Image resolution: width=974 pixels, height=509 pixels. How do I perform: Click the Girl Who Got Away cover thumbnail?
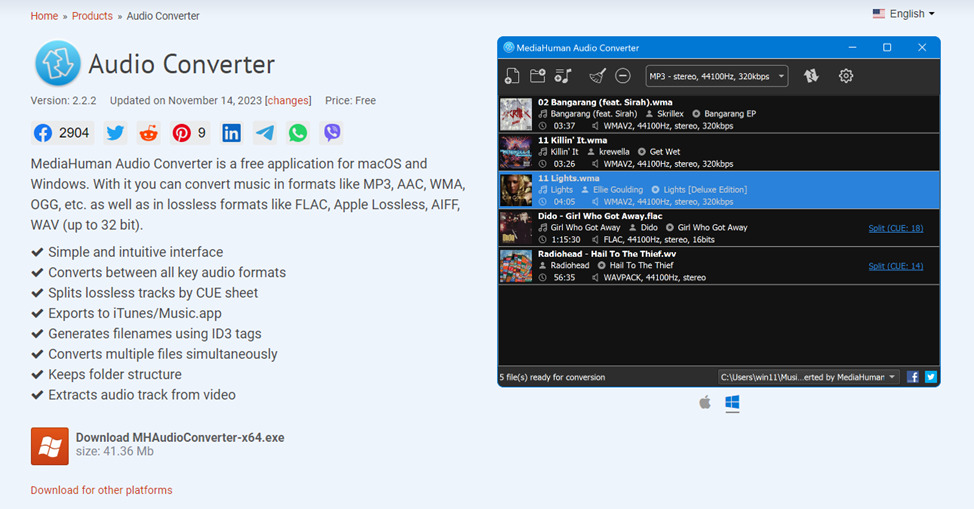click(x=516, y=228)
